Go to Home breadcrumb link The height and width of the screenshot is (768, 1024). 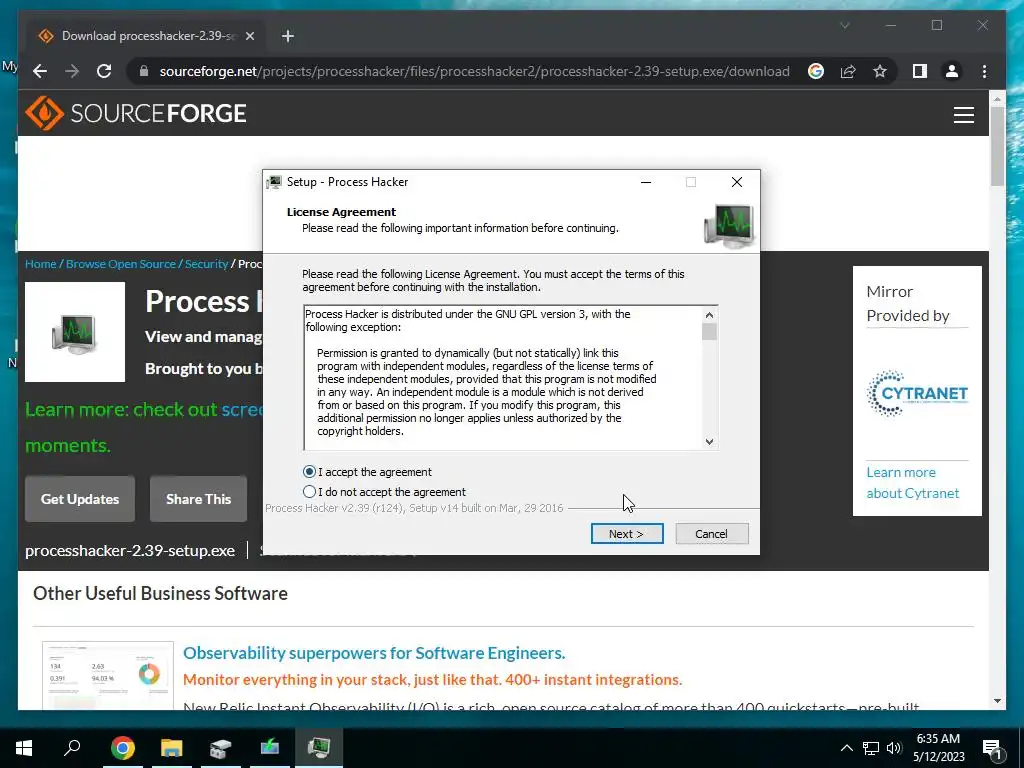pos(40,264)
